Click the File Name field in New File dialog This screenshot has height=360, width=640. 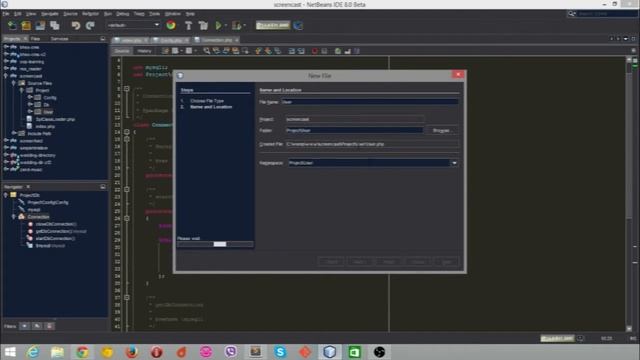point(369,102)
